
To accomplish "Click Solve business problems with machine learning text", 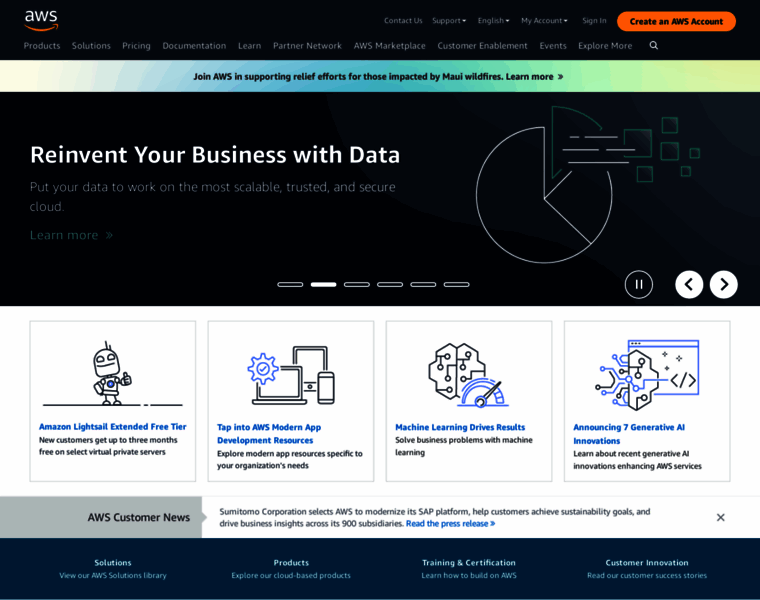I will 463,446.
